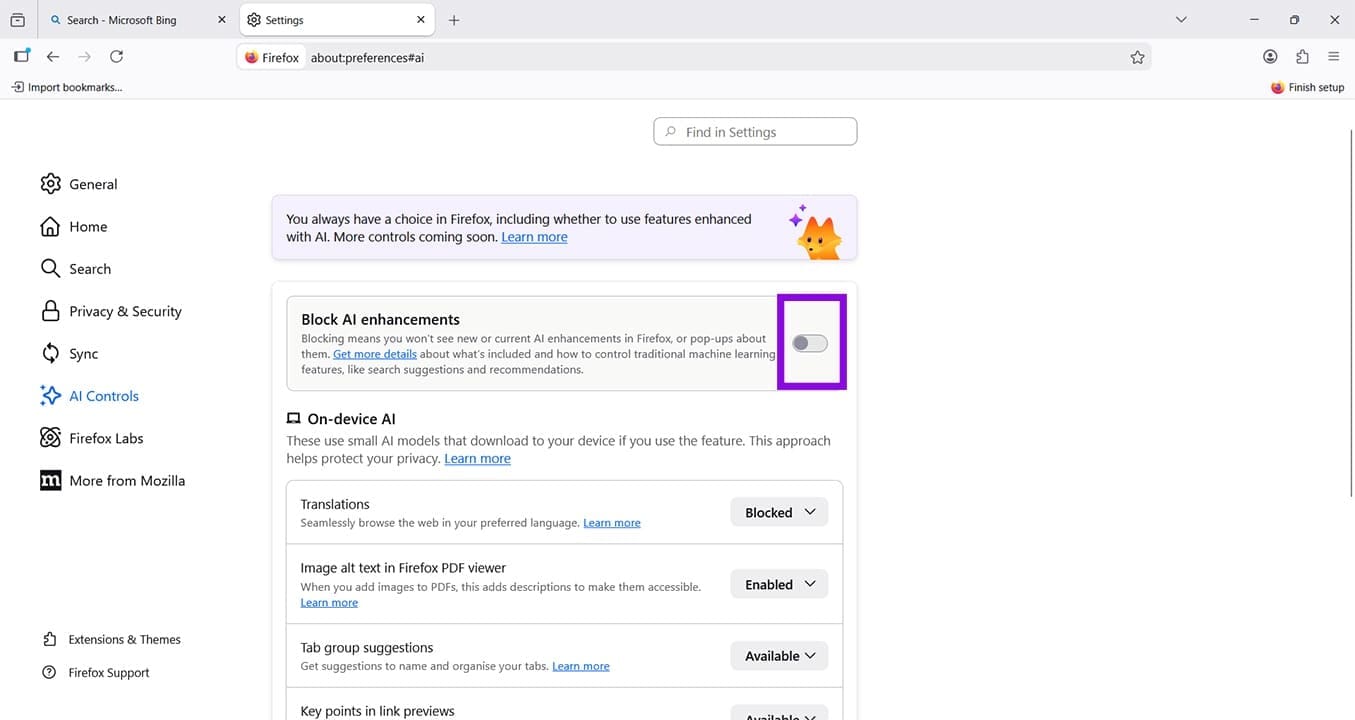Viewport: 1355px width, 720px height.
Task: Click the Search magnifier icon in sidebar
Action: pyautogui.click(x=50, y=269)
